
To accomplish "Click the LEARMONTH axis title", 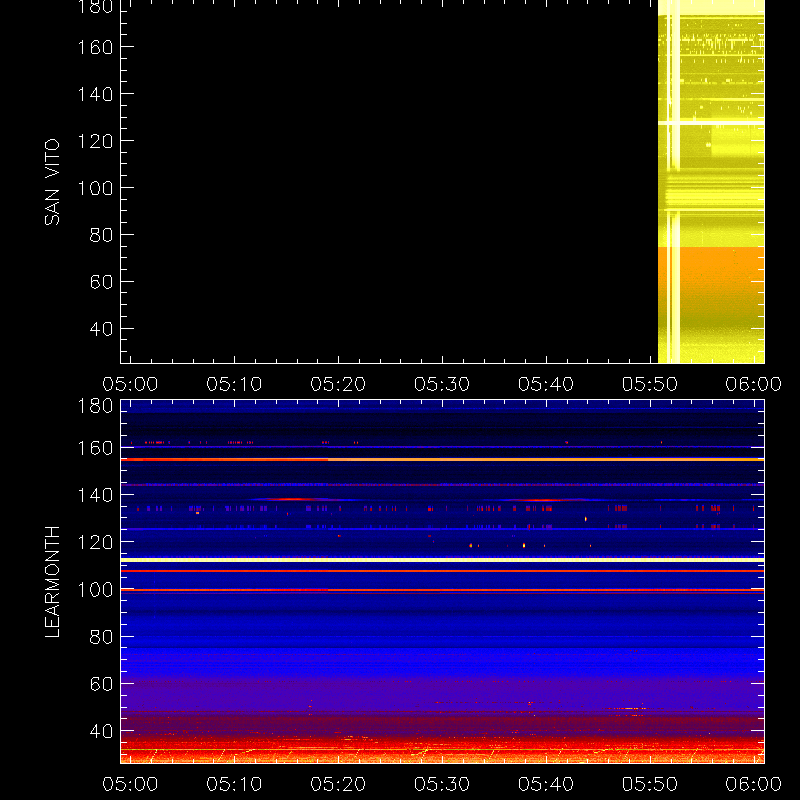I will [52, 582].
